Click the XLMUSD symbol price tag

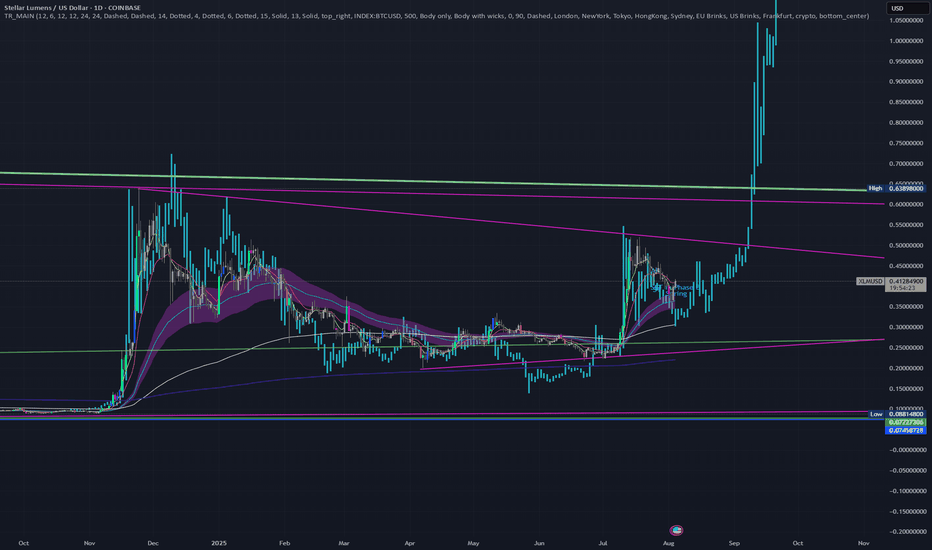click(x=870, y=281)
